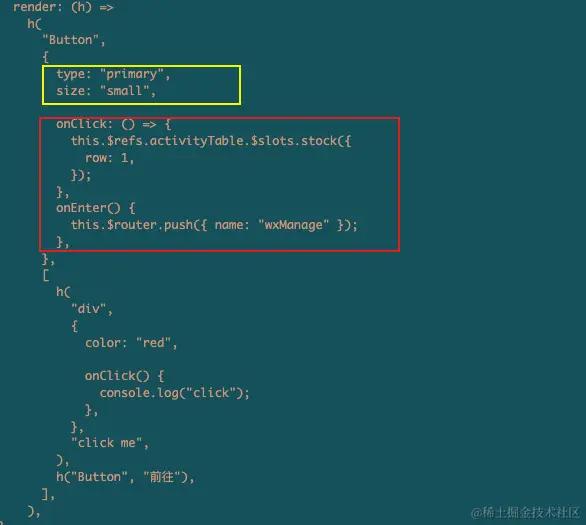Click the size: "small" line
The width and height of the screenshot is (586, 525).
click(x=106, y=91)
